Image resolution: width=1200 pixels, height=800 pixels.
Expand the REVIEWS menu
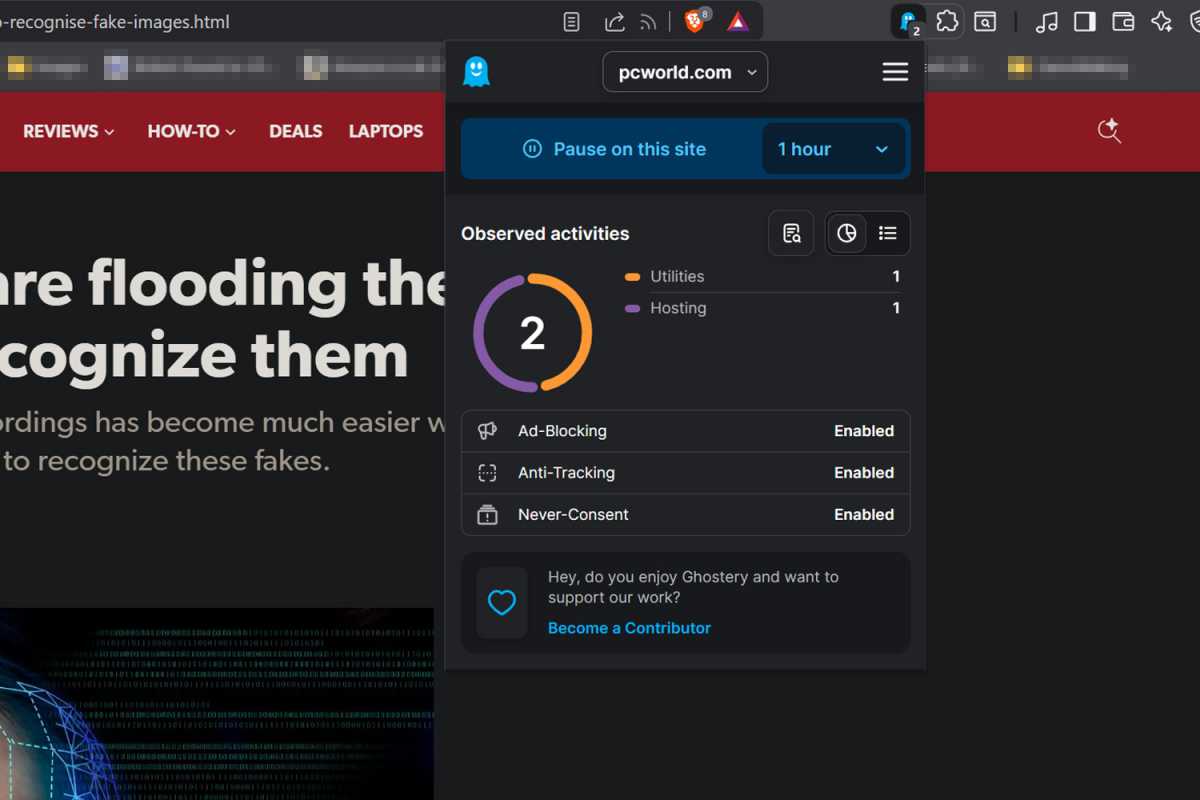[68, 131]
